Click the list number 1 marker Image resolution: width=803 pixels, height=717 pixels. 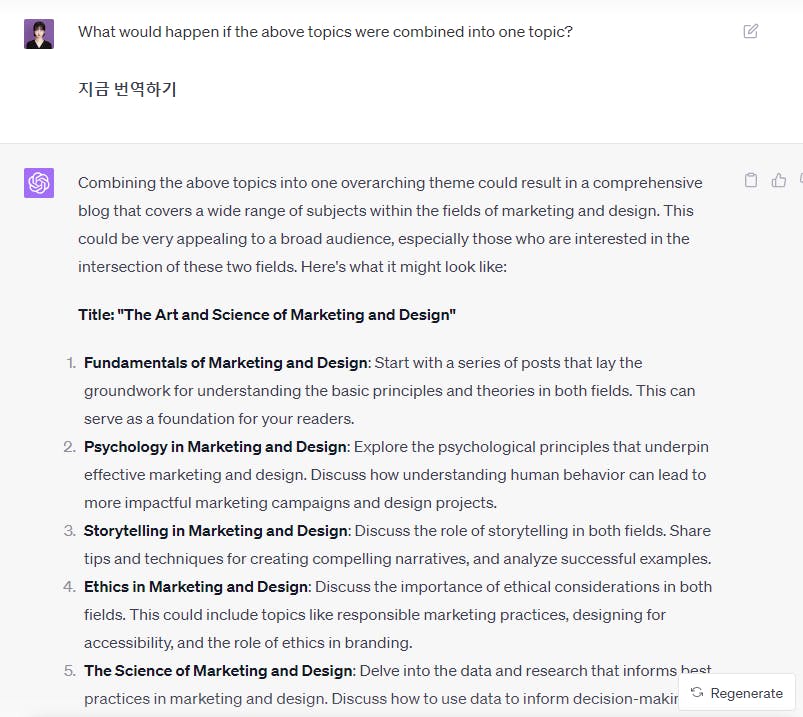(x=71, y=362)
